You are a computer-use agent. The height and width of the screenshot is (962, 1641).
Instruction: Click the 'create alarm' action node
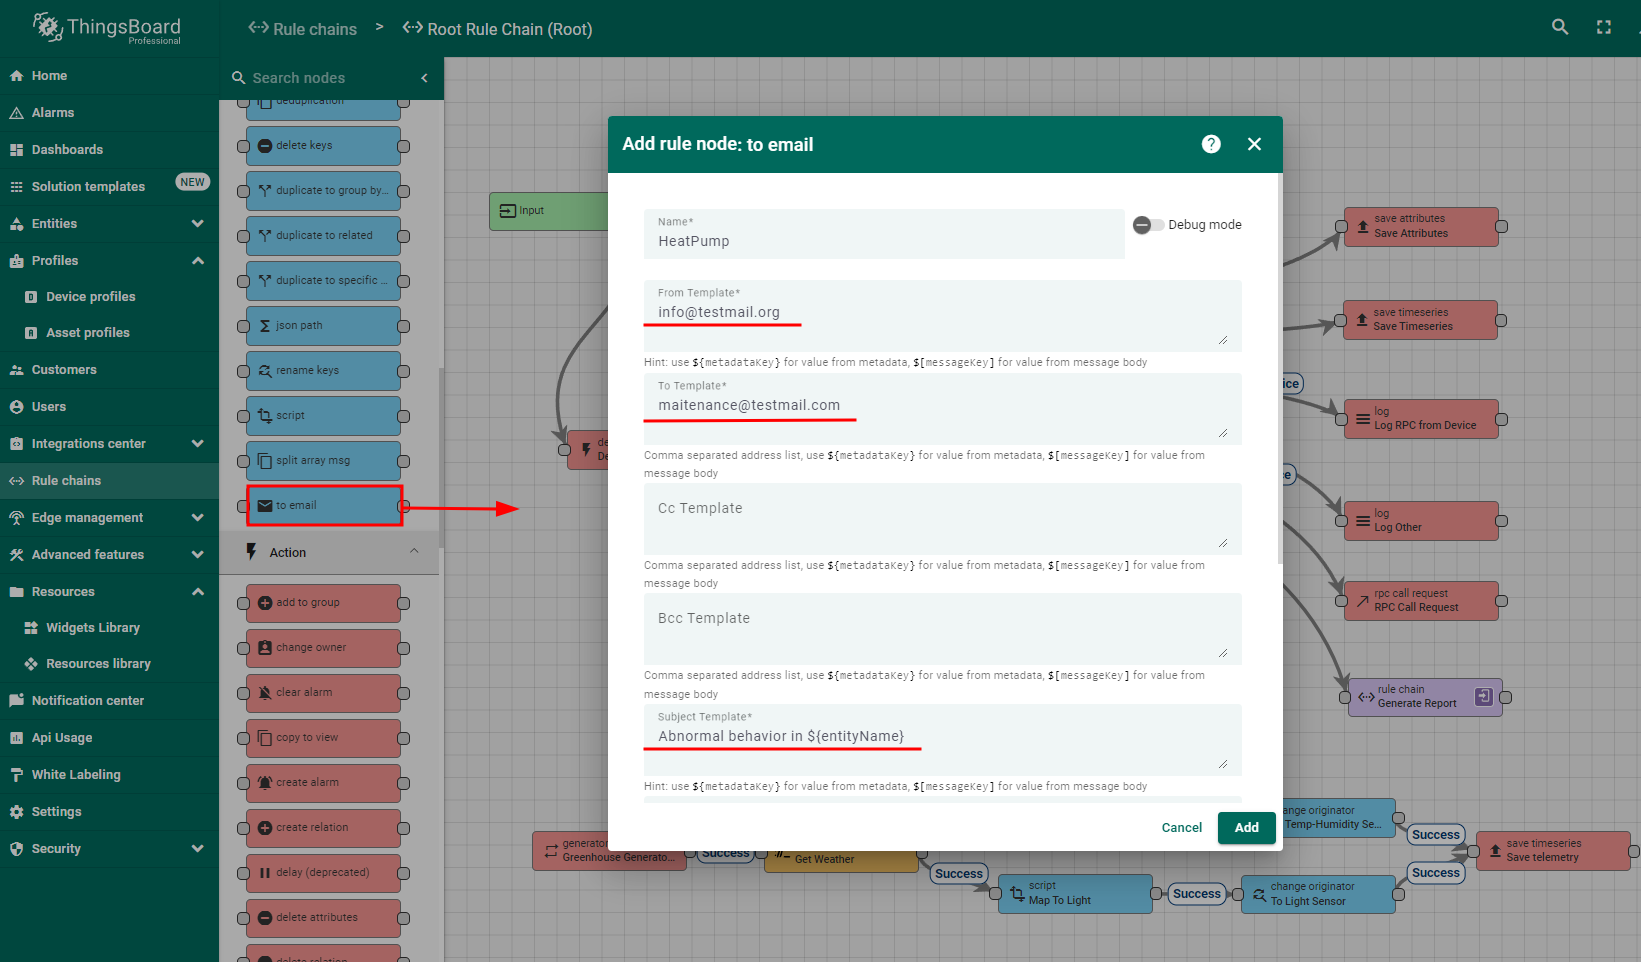[323, 783]
